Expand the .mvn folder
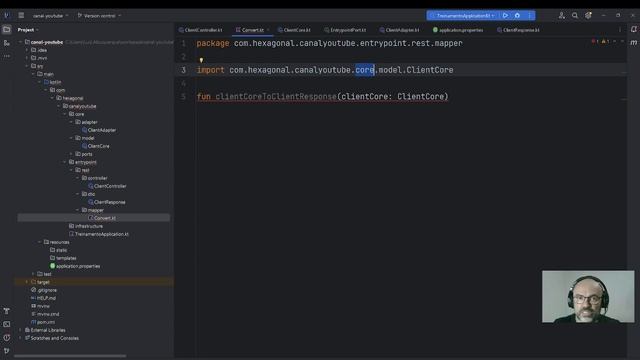Viewport: 640px width, 360px height. pyautogui.click(x=27, y=58)
